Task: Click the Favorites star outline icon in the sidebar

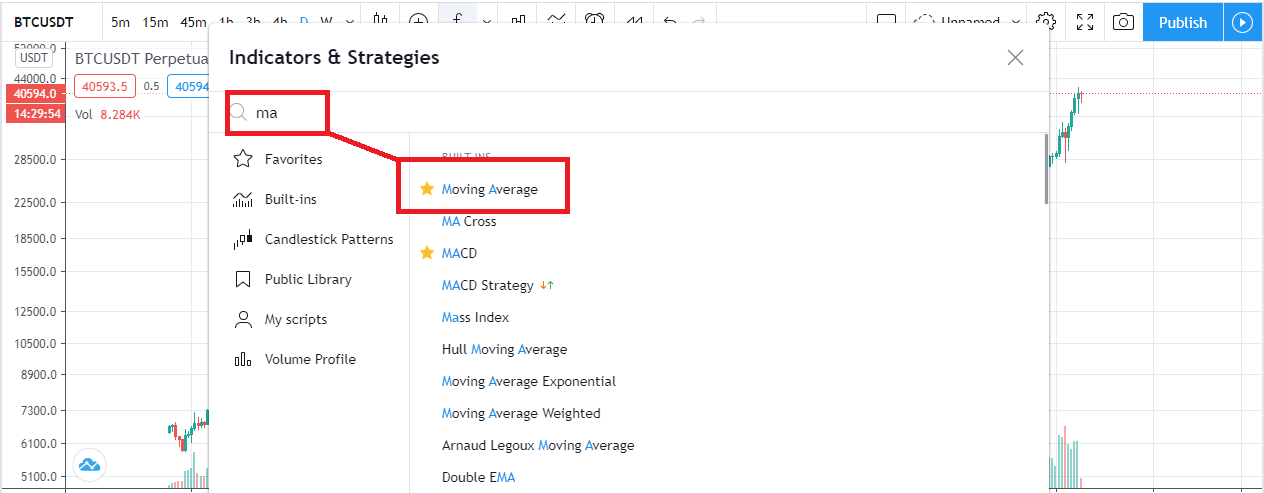Action: click(x=242, y=159)
